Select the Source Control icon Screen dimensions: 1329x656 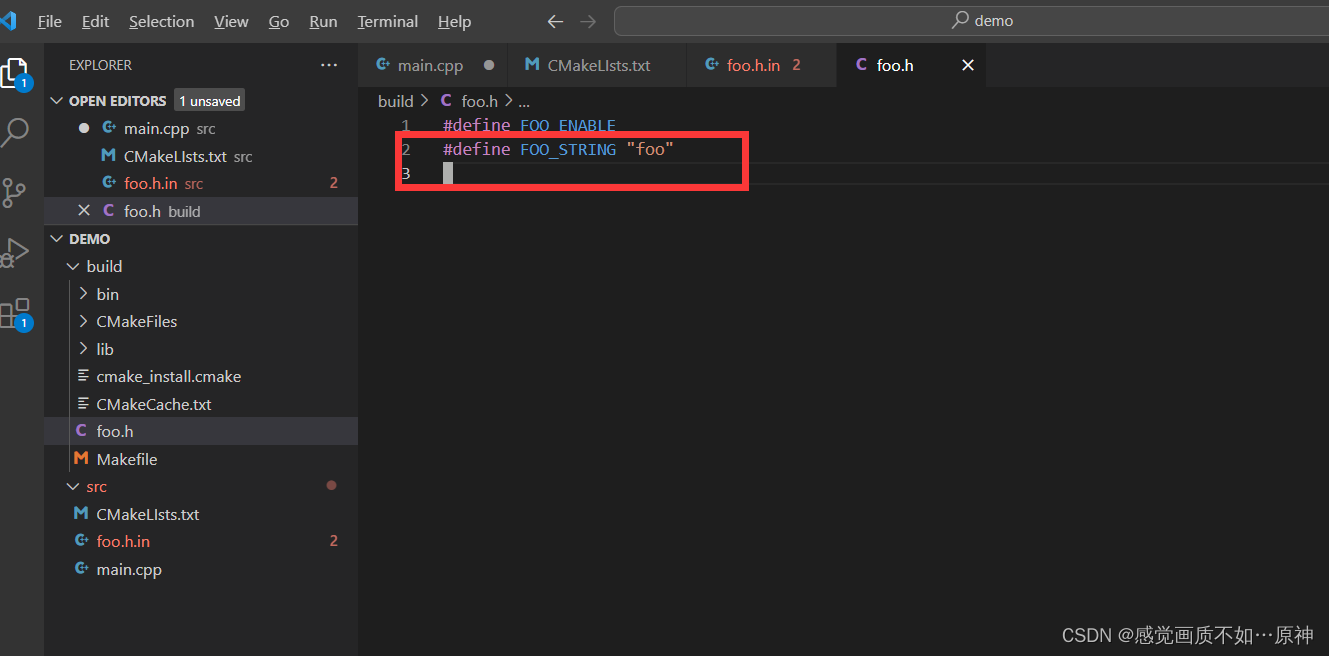click(20, 191)
